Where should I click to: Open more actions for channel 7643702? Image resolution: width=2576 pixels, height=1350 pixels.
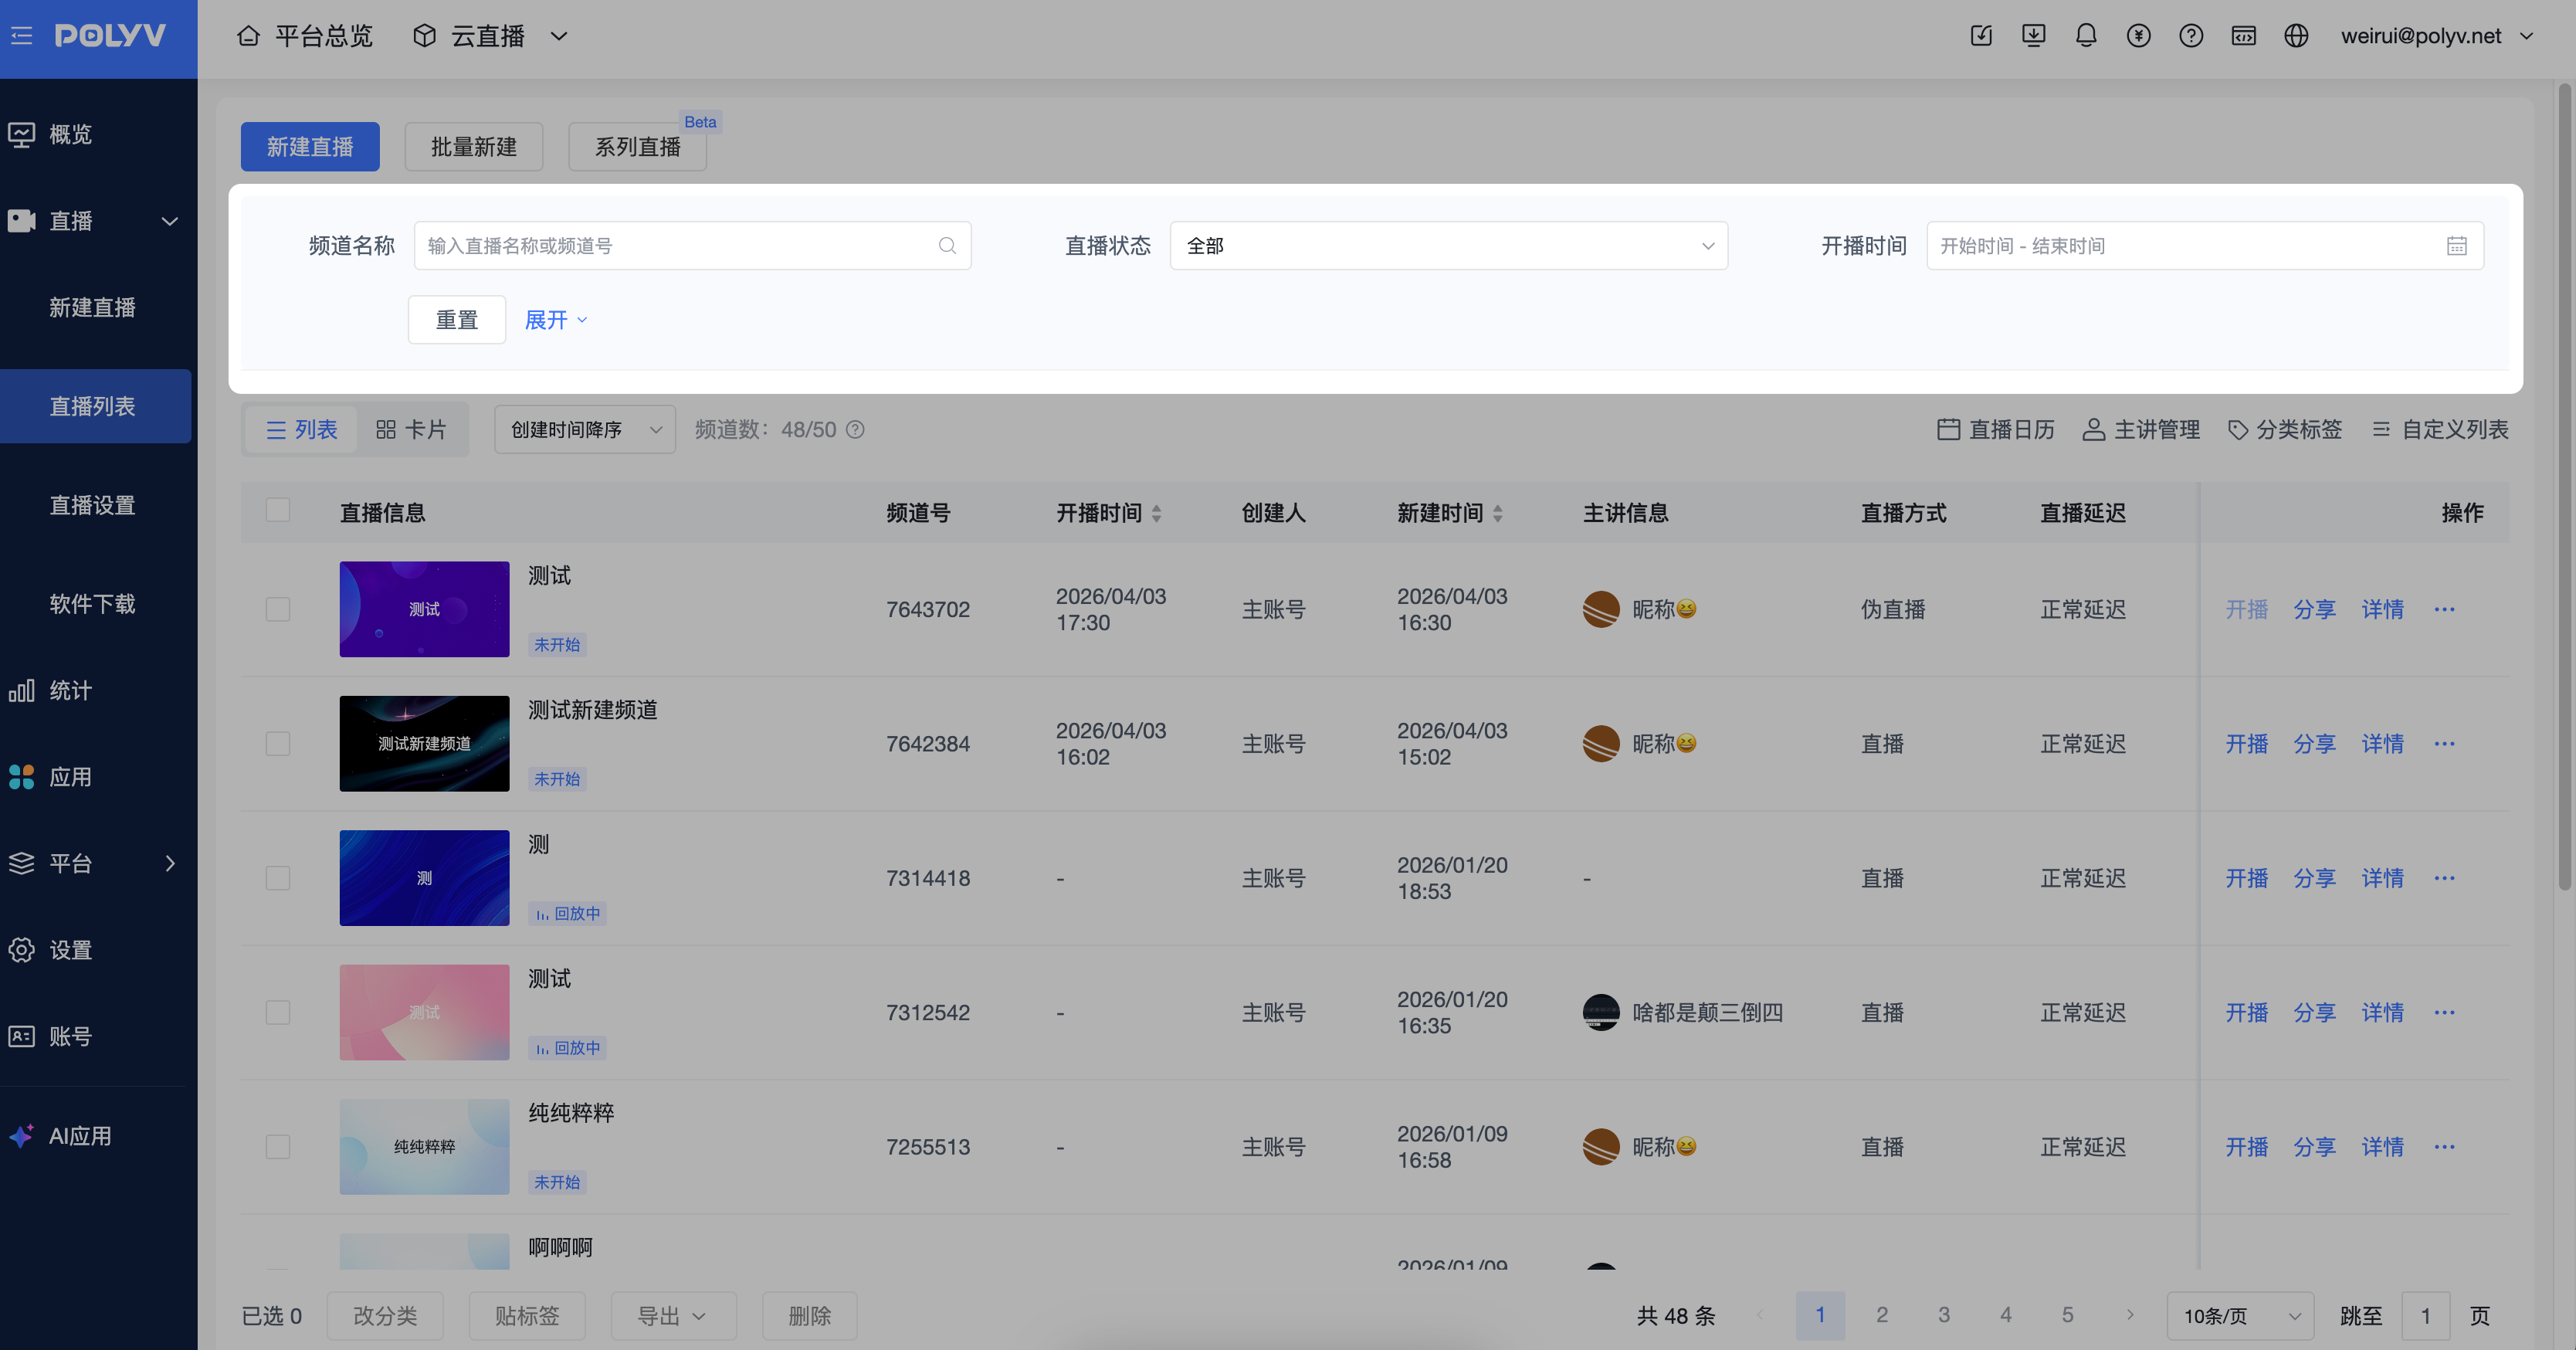[2444, 610]
